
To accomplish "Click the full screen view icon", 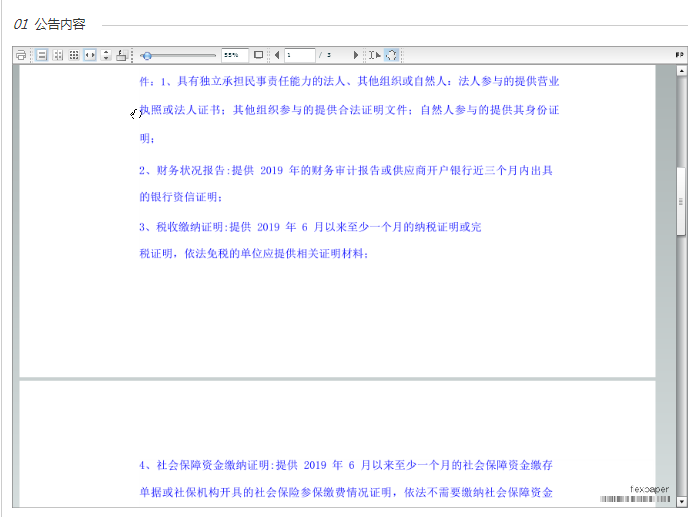I will (x=258, y=55).
